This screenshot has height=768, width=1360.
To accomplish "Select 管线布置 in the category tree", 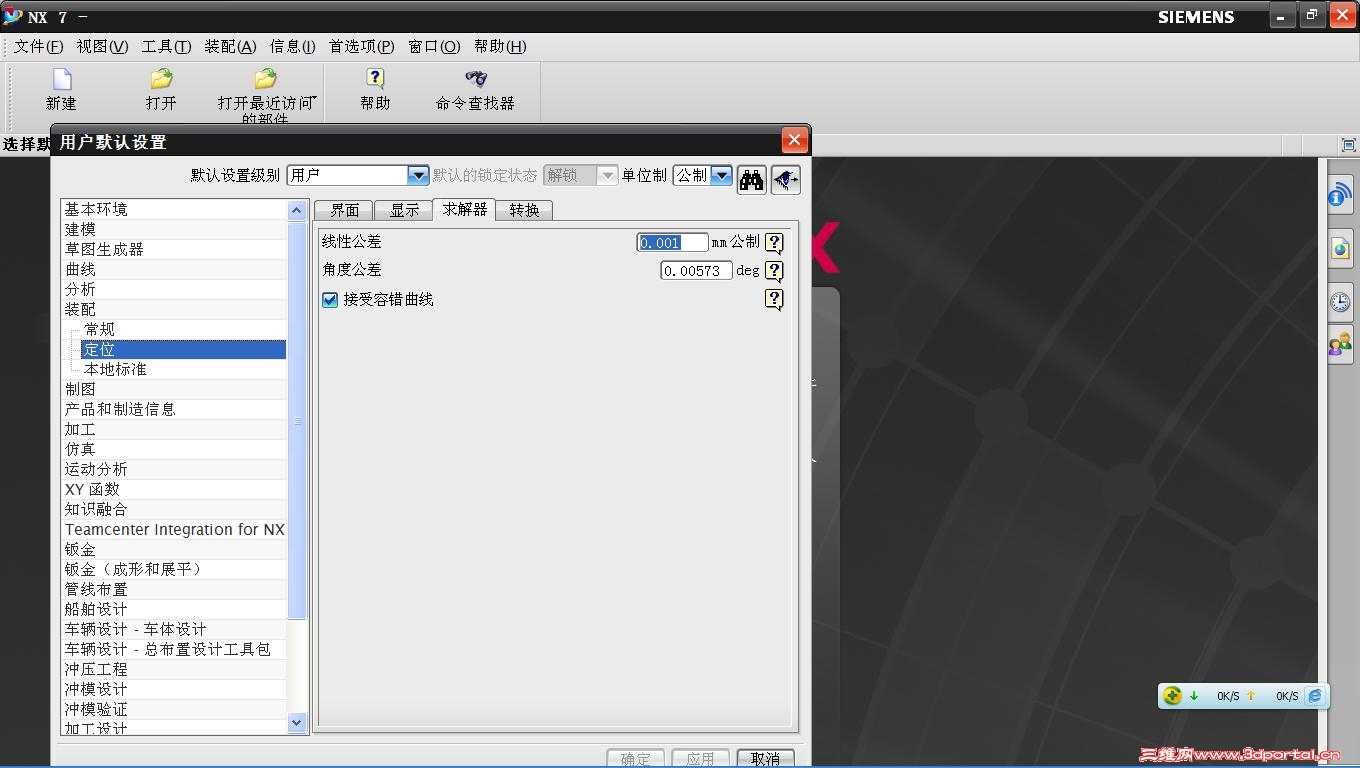I will (x=96, y=589).
